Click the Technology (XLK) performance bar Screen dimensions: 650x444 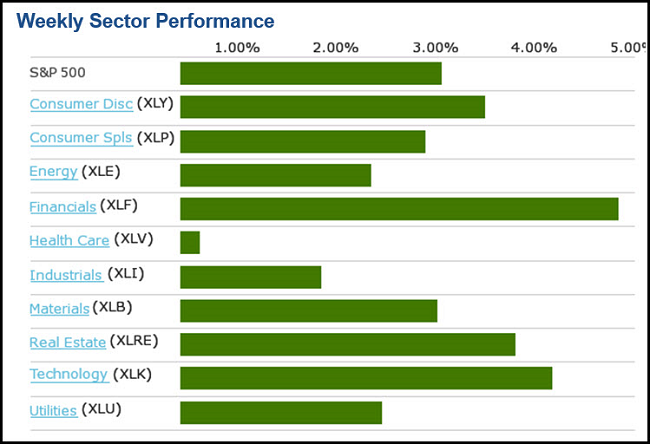pyautogui.click(x=366, y=378)
